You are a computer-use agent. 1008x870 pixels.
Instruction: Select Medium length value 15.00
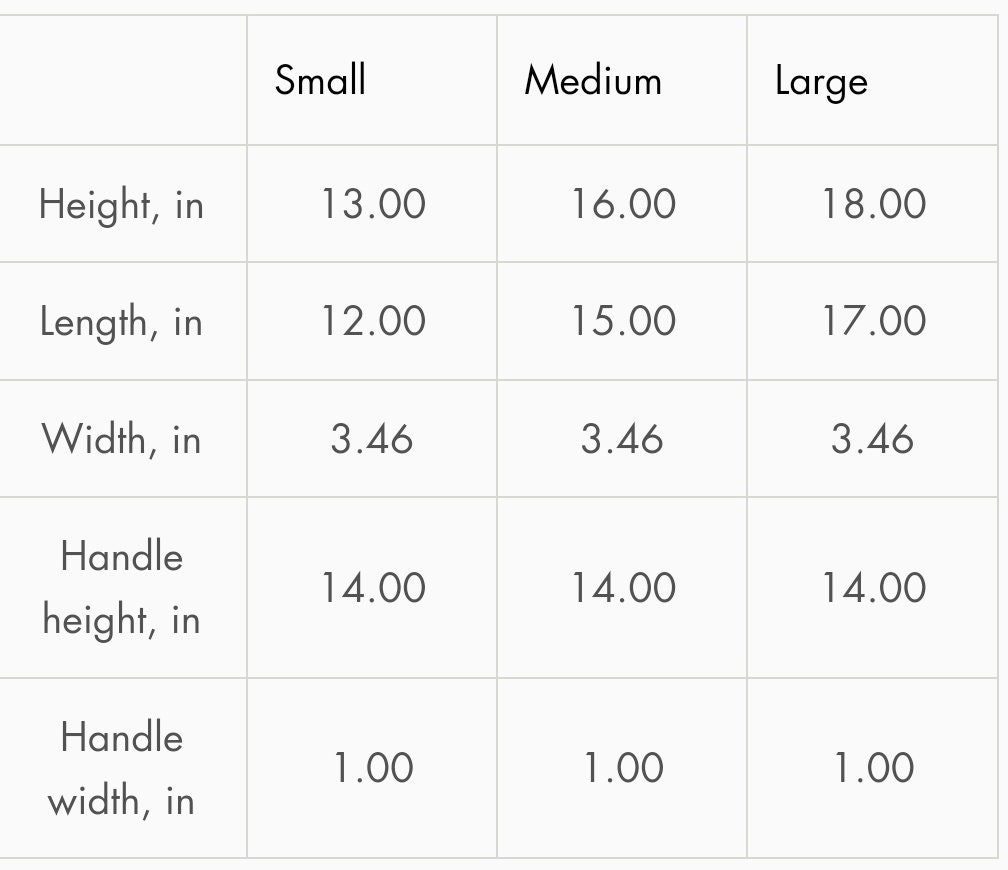click(623, 321)
